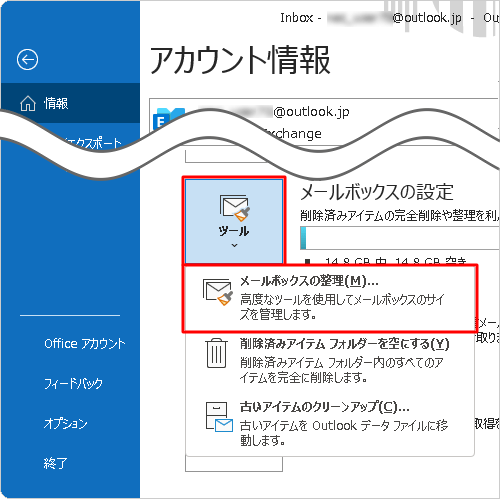Choose 終了 to exit Outlook
The width and height of the screenshot is (500, 500).
pos(55,463)
